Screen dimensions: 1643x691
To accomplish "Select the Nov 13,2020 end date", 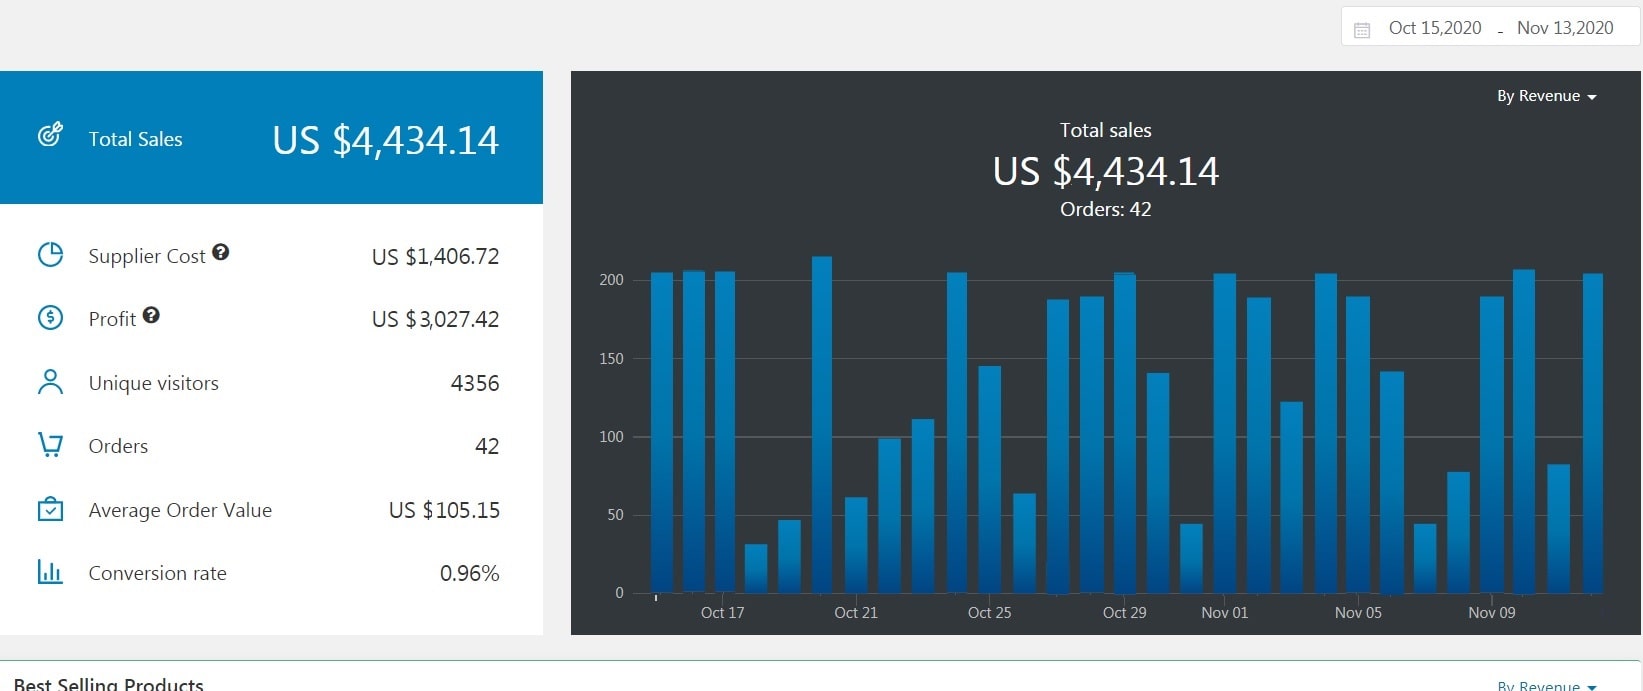I will [x=1565, y=28].
